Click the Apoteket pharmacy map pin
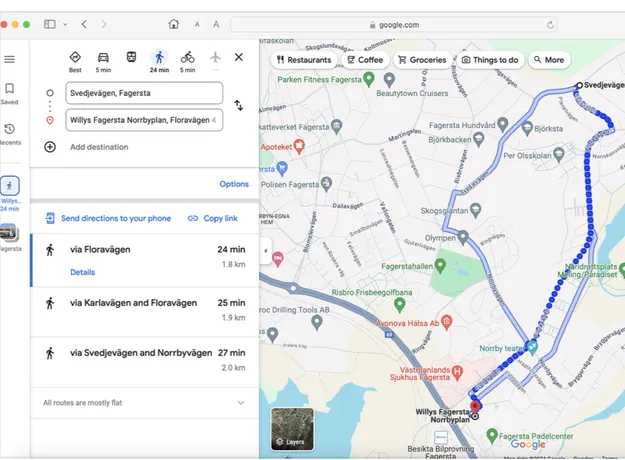 point(299,146)
